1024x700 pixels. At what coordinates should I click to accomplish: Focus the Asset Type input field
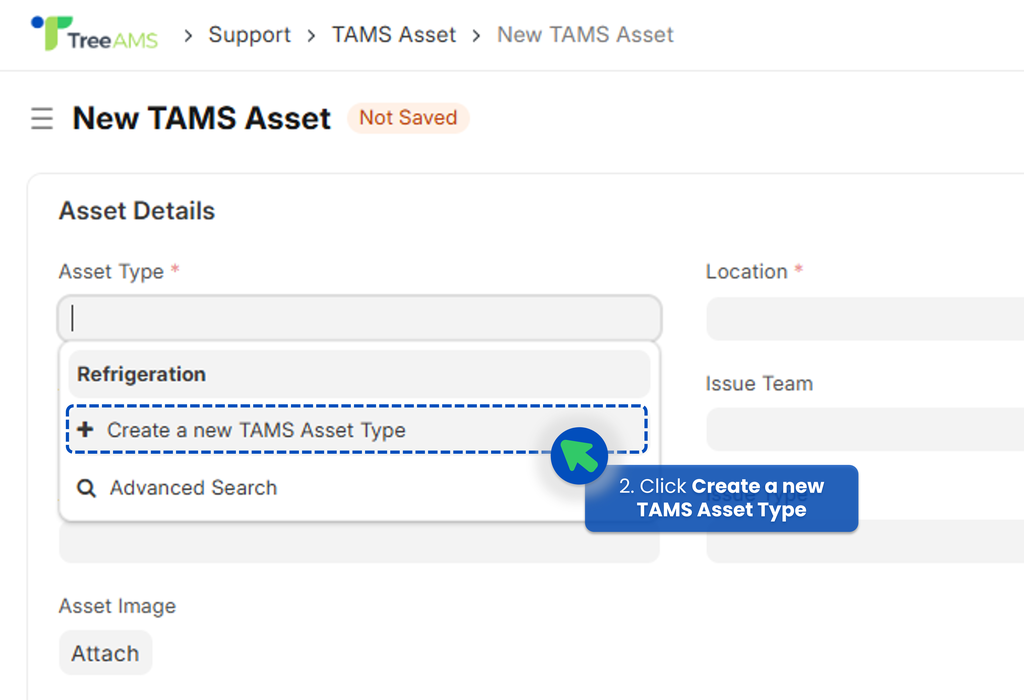point(359,319)
